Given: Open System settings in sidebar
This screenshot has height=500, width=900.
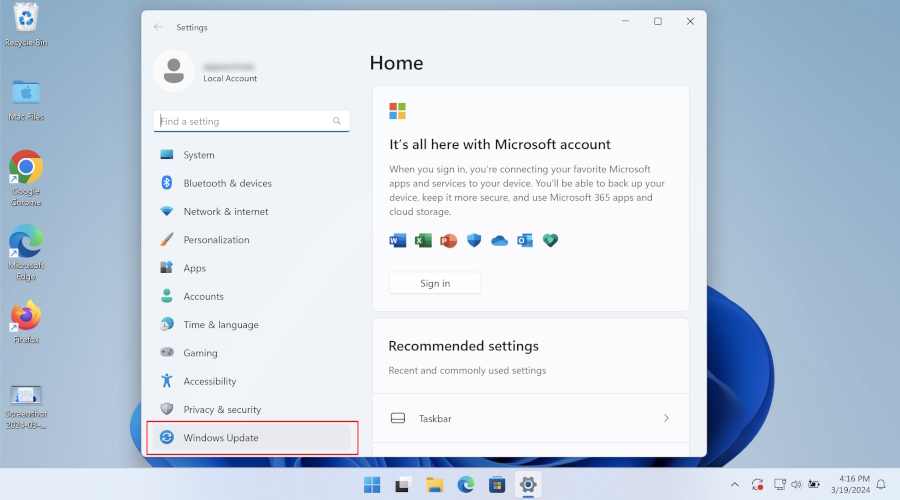Looking at the screenshot, I should click(x=251, y=155).
